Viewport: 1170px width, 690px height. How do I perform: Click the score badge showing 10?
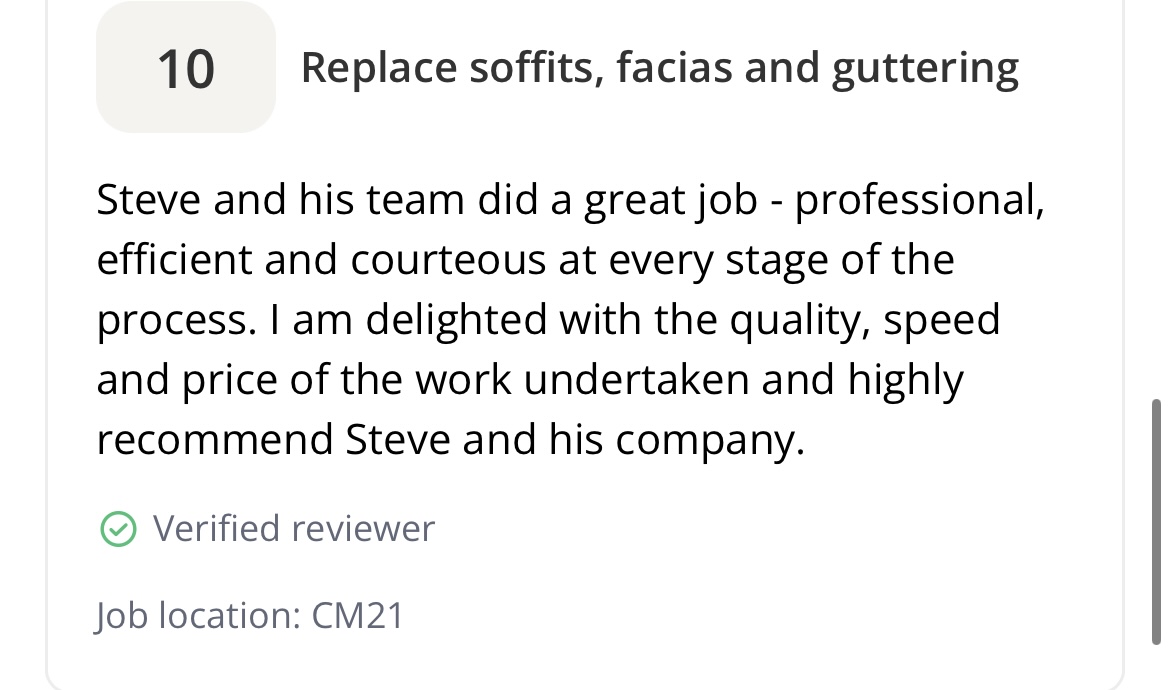[x=186, y=68]
